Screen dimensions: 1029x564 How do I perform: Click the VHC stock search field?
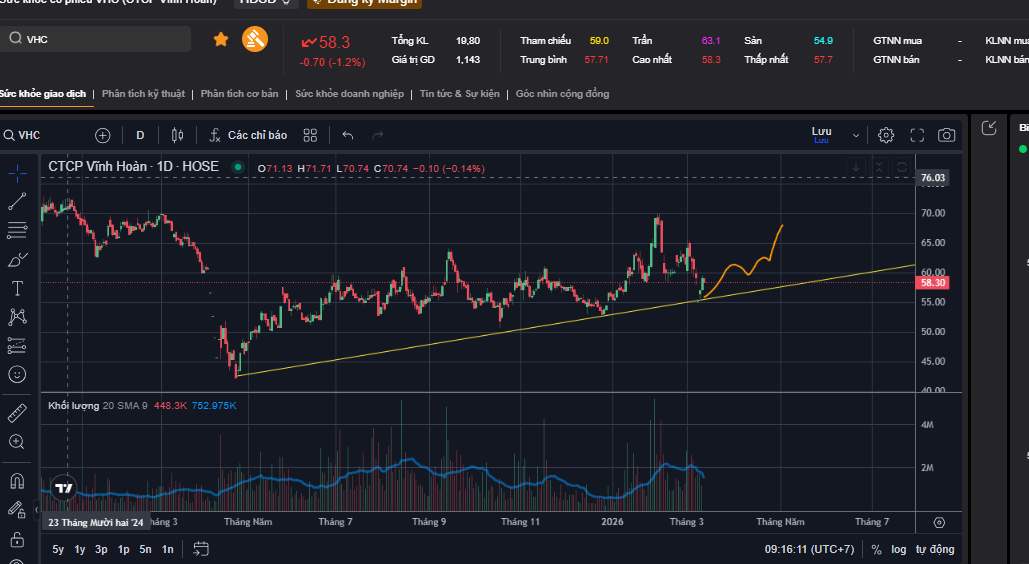tap(100, 39)
